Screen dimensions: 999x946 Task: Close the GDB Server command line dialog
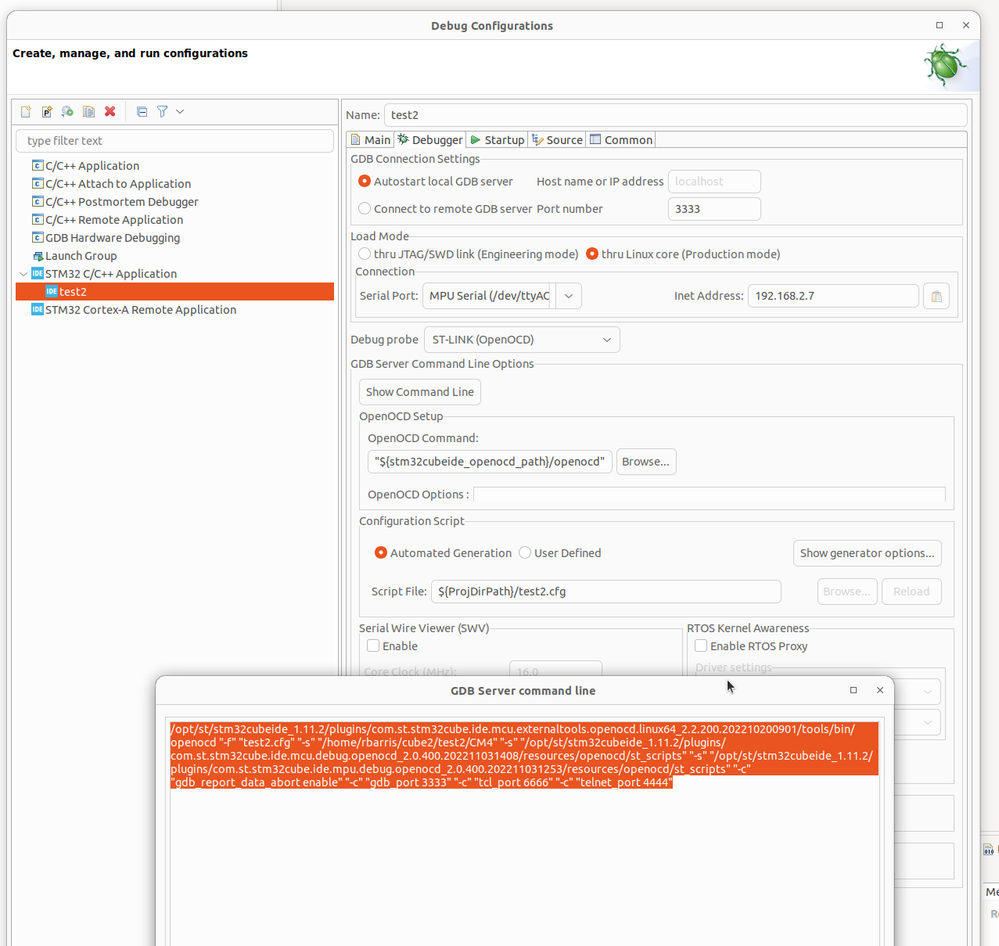click(x=880, y=691)
